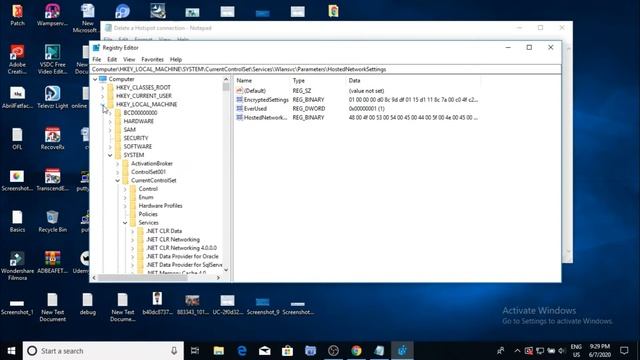640x360 pixels.
Task: Open the Screenshot_9 desktop file
Action: point(263,305)
